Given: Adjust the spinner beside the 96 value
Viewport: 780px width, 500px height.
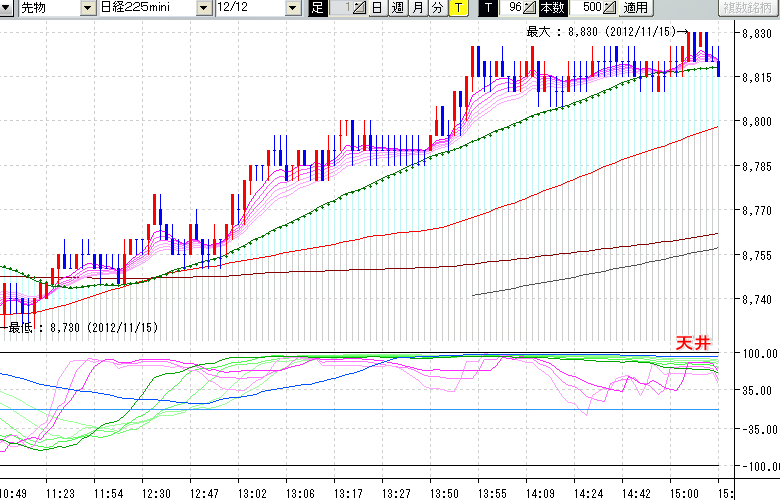Looking at the screenshot, I should tap(528, 8).
